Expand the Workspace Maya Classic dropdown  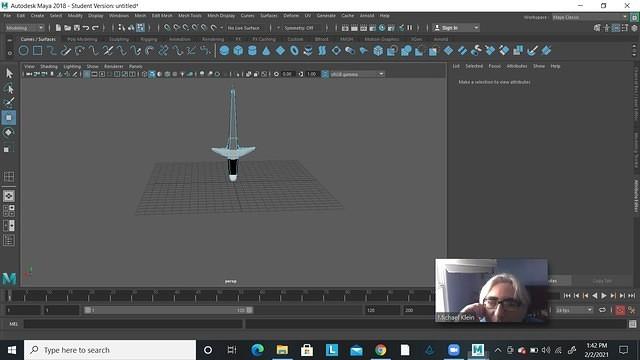coord(590,17)
